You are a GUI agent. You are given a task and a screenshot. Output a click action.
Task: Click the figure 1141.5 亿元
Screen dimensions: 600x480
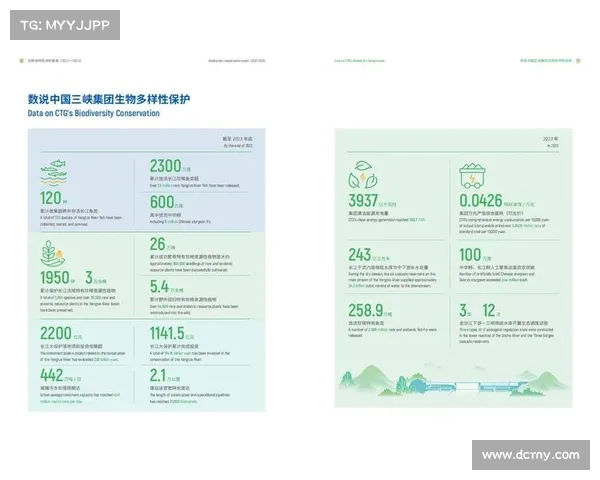pyautogui.click(x=171, y=333)
